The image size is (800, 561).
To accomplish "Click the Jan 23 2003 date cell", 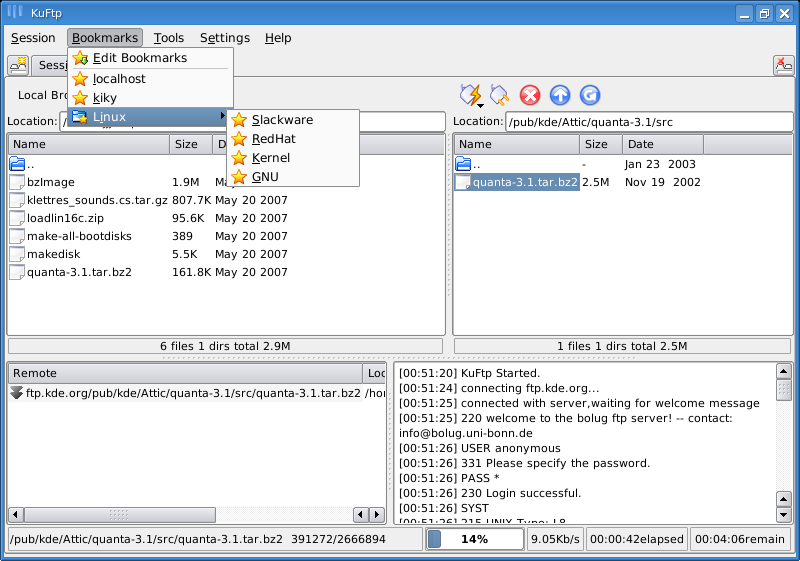I will (x=660, y=164).
